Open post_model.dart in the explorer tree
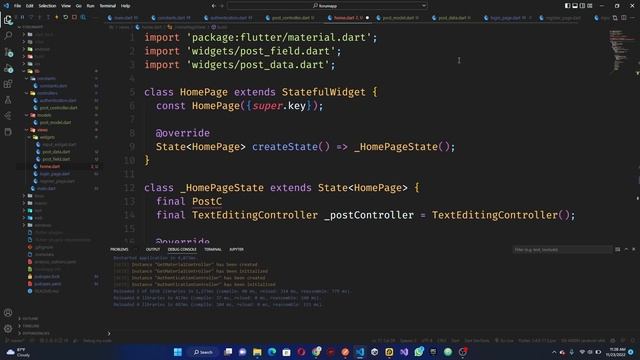 (x=55, y=122)
